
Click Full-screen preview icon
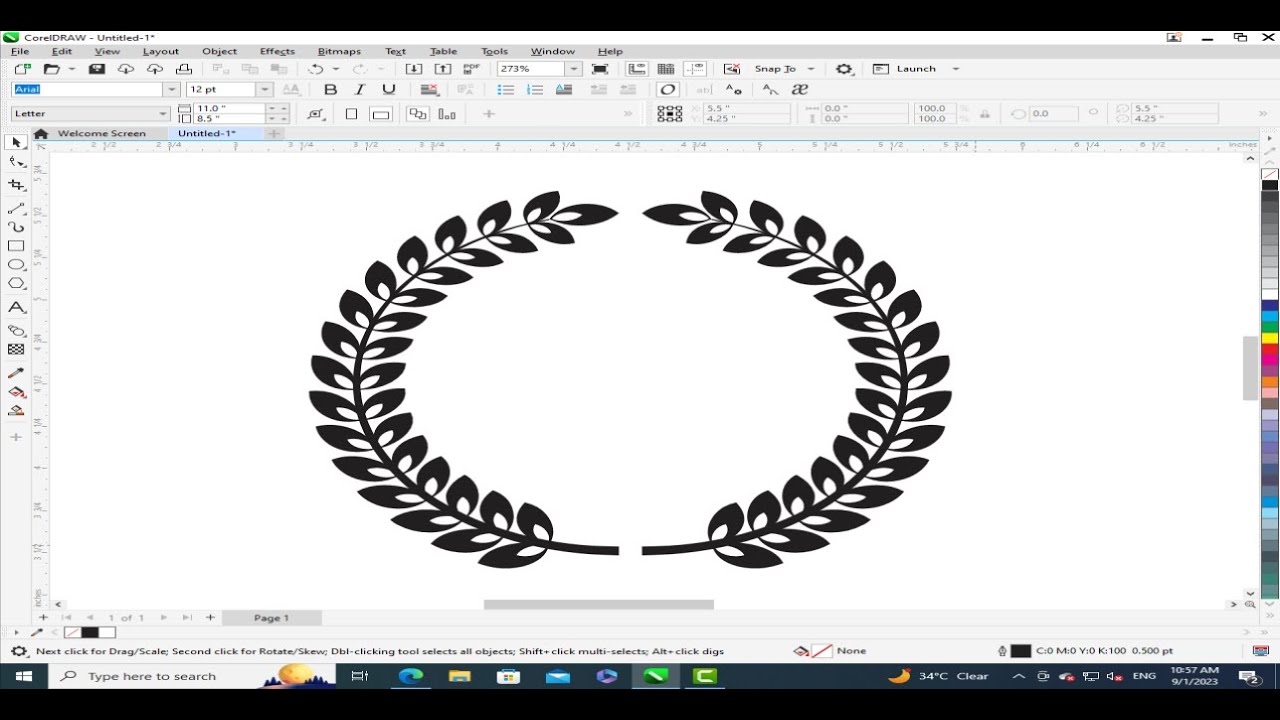tap(600, 69)
